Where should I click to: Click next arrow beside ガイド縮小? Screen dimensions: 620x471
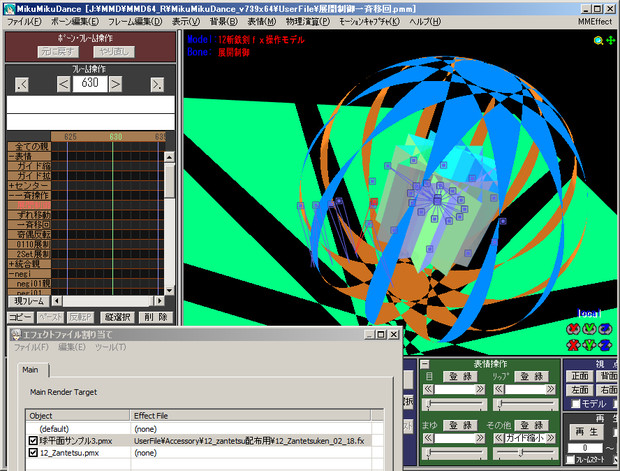tap(550, 438)
